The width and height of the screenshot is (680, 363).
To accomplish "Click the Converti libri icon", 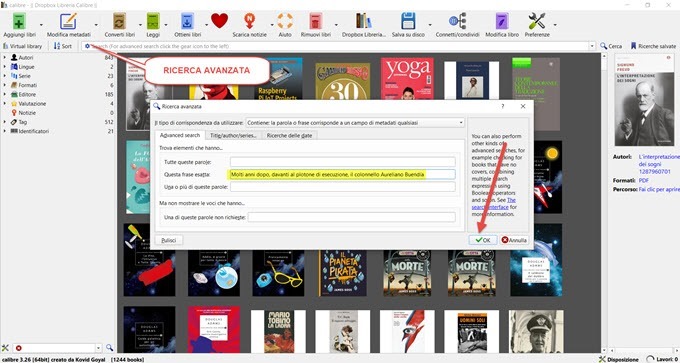I will (119, 21).
